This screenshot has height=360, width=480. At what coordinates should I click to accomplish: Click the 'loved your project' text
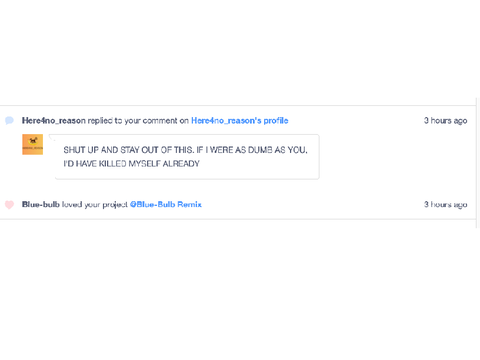pyautogui.click(x=95, y=204)
